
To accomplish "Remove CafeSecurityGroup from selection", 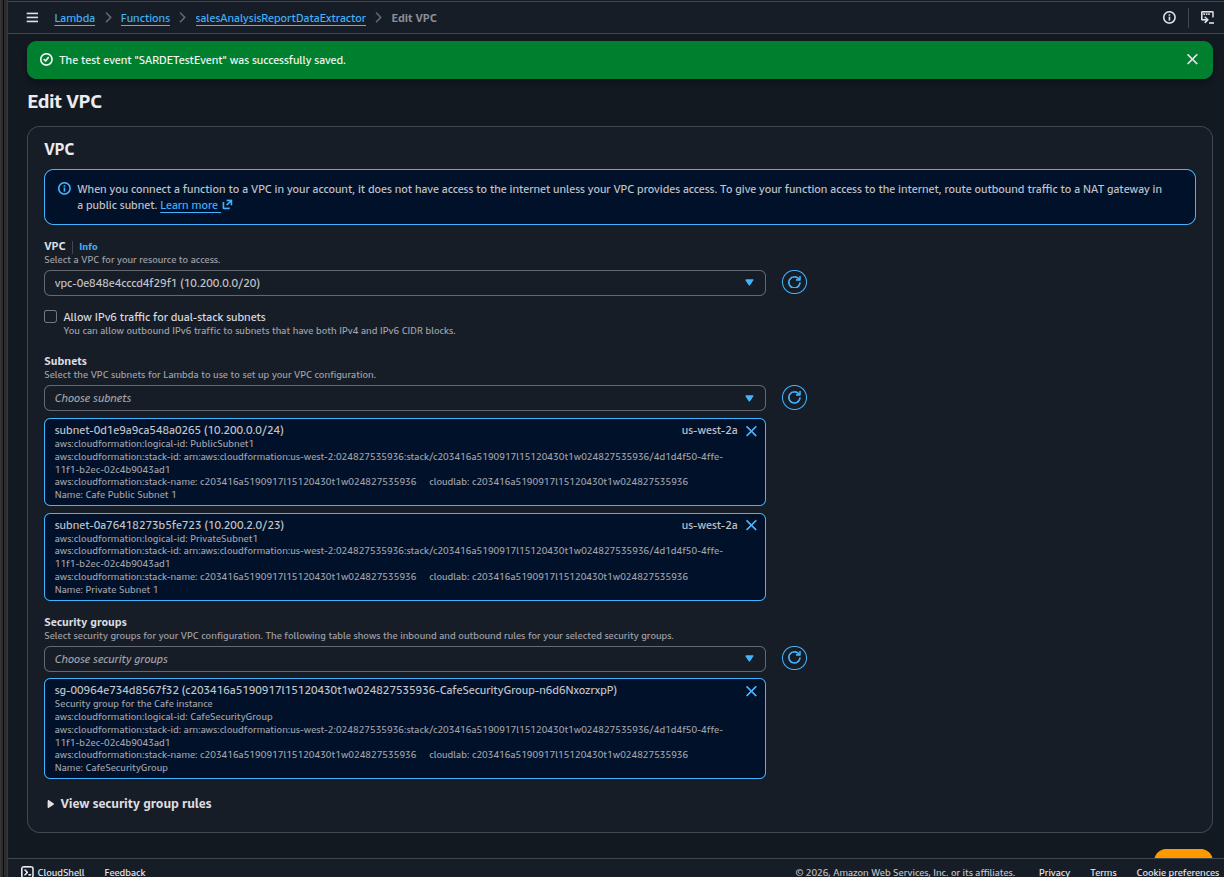I will [751, 691].
